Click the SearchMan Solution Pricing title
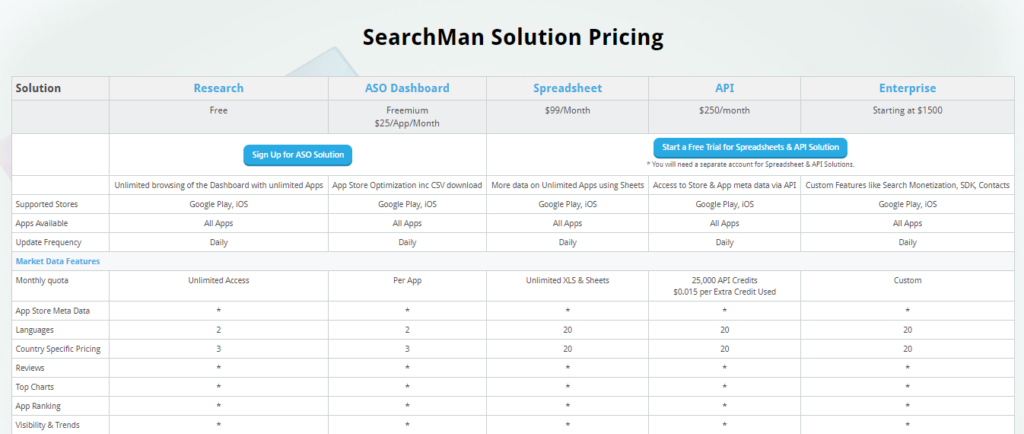The image size is (1024, 434). 513,37
